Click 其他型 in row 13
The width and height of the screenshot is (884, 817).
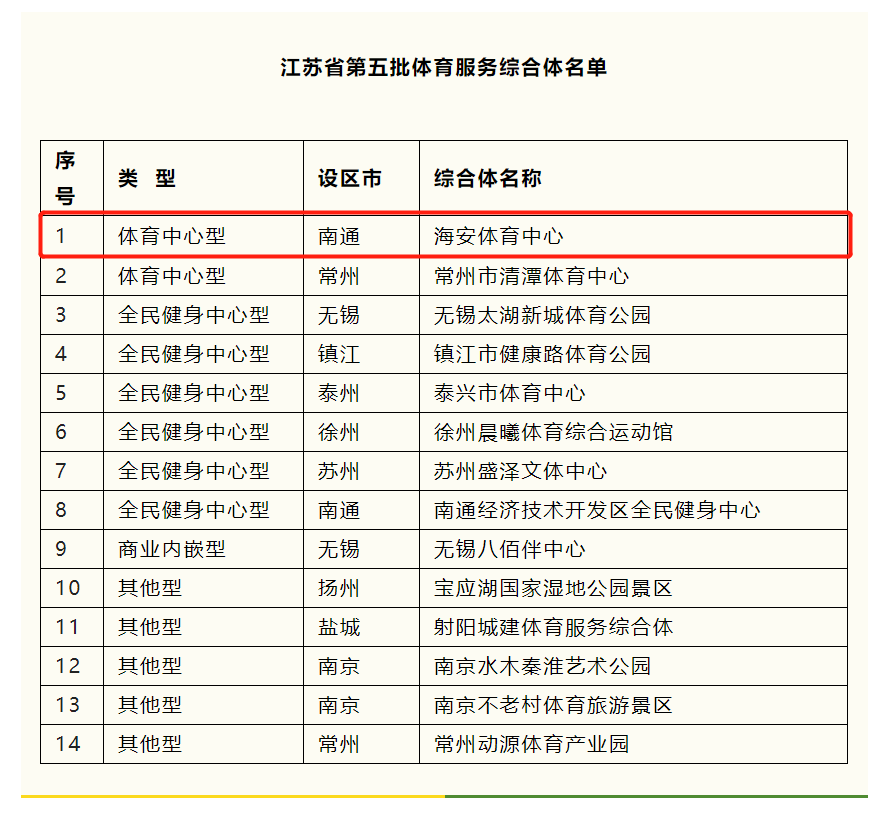coord(150,705)
